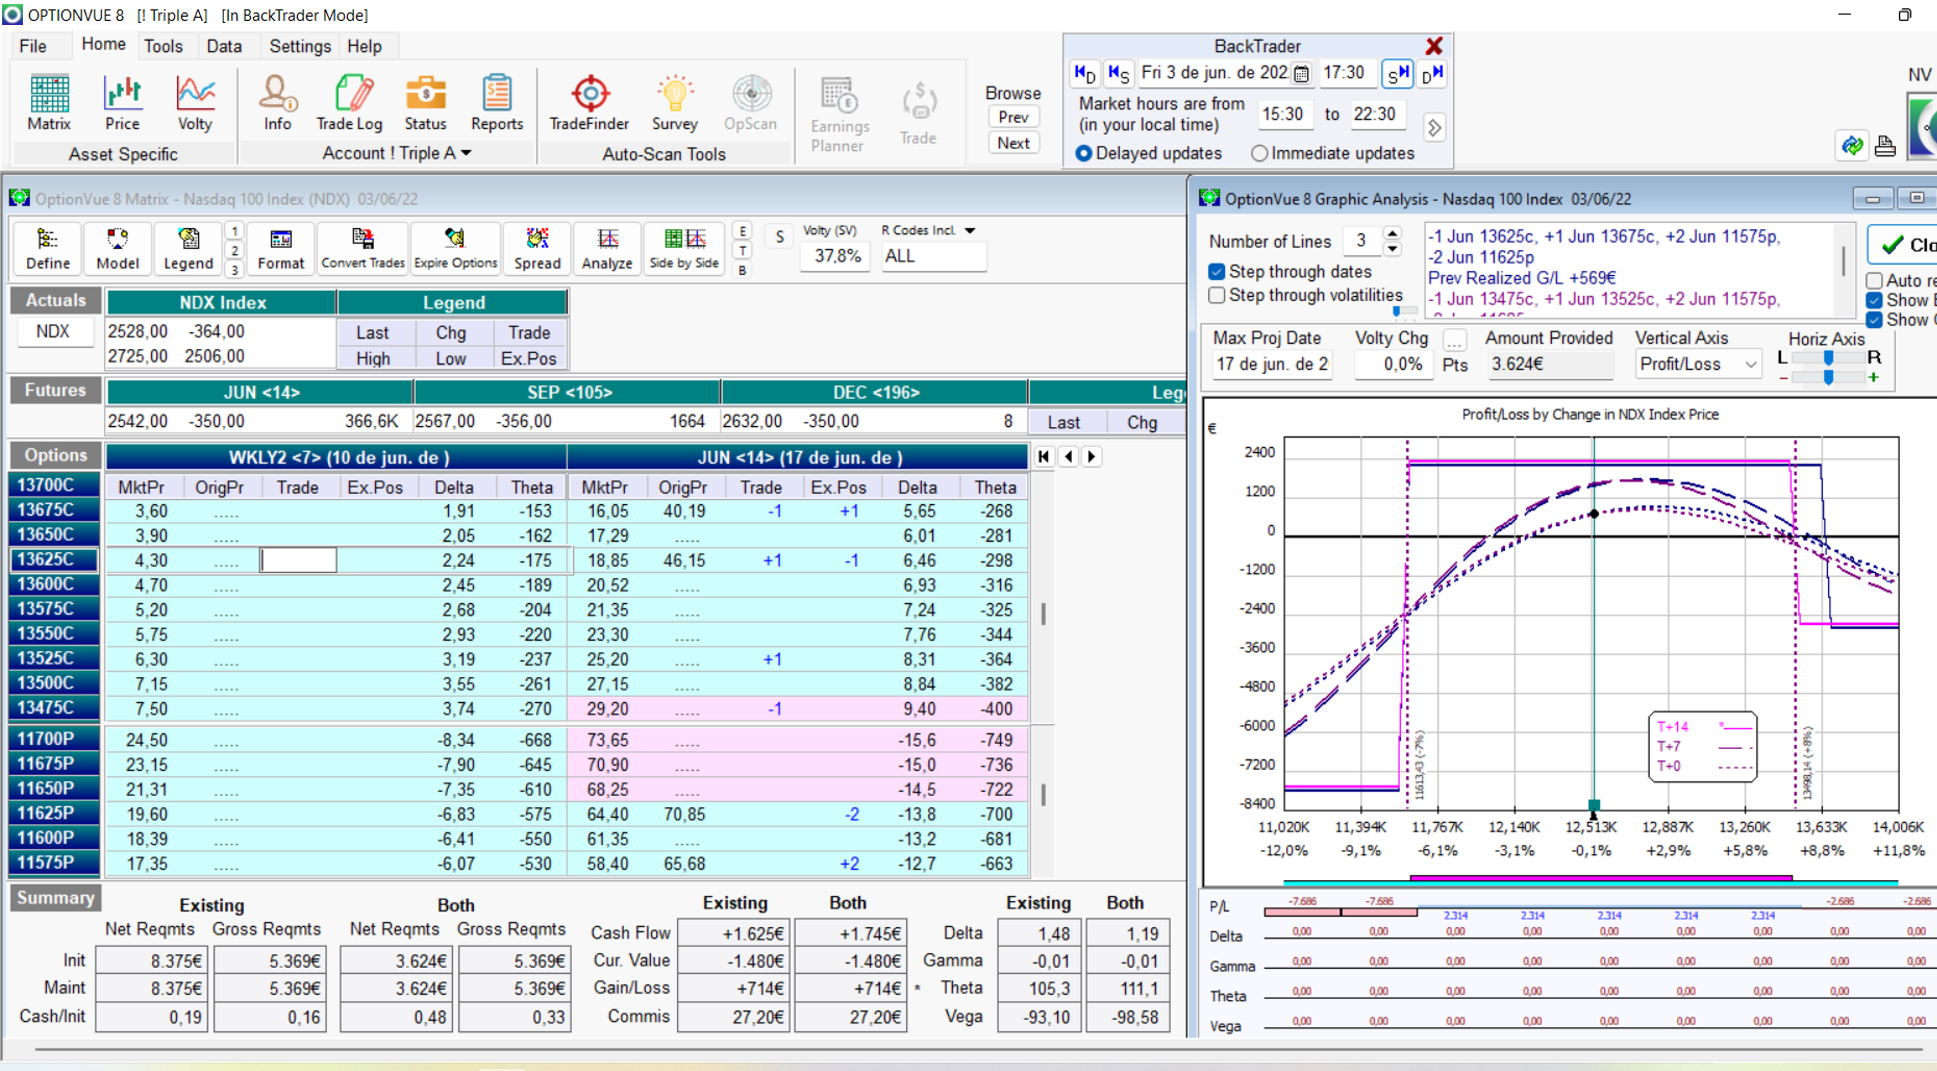The height and width of the screenshot is (1071, 1937).
Task: Click the Side by Side icon
Action: click(x=684, y=248)
